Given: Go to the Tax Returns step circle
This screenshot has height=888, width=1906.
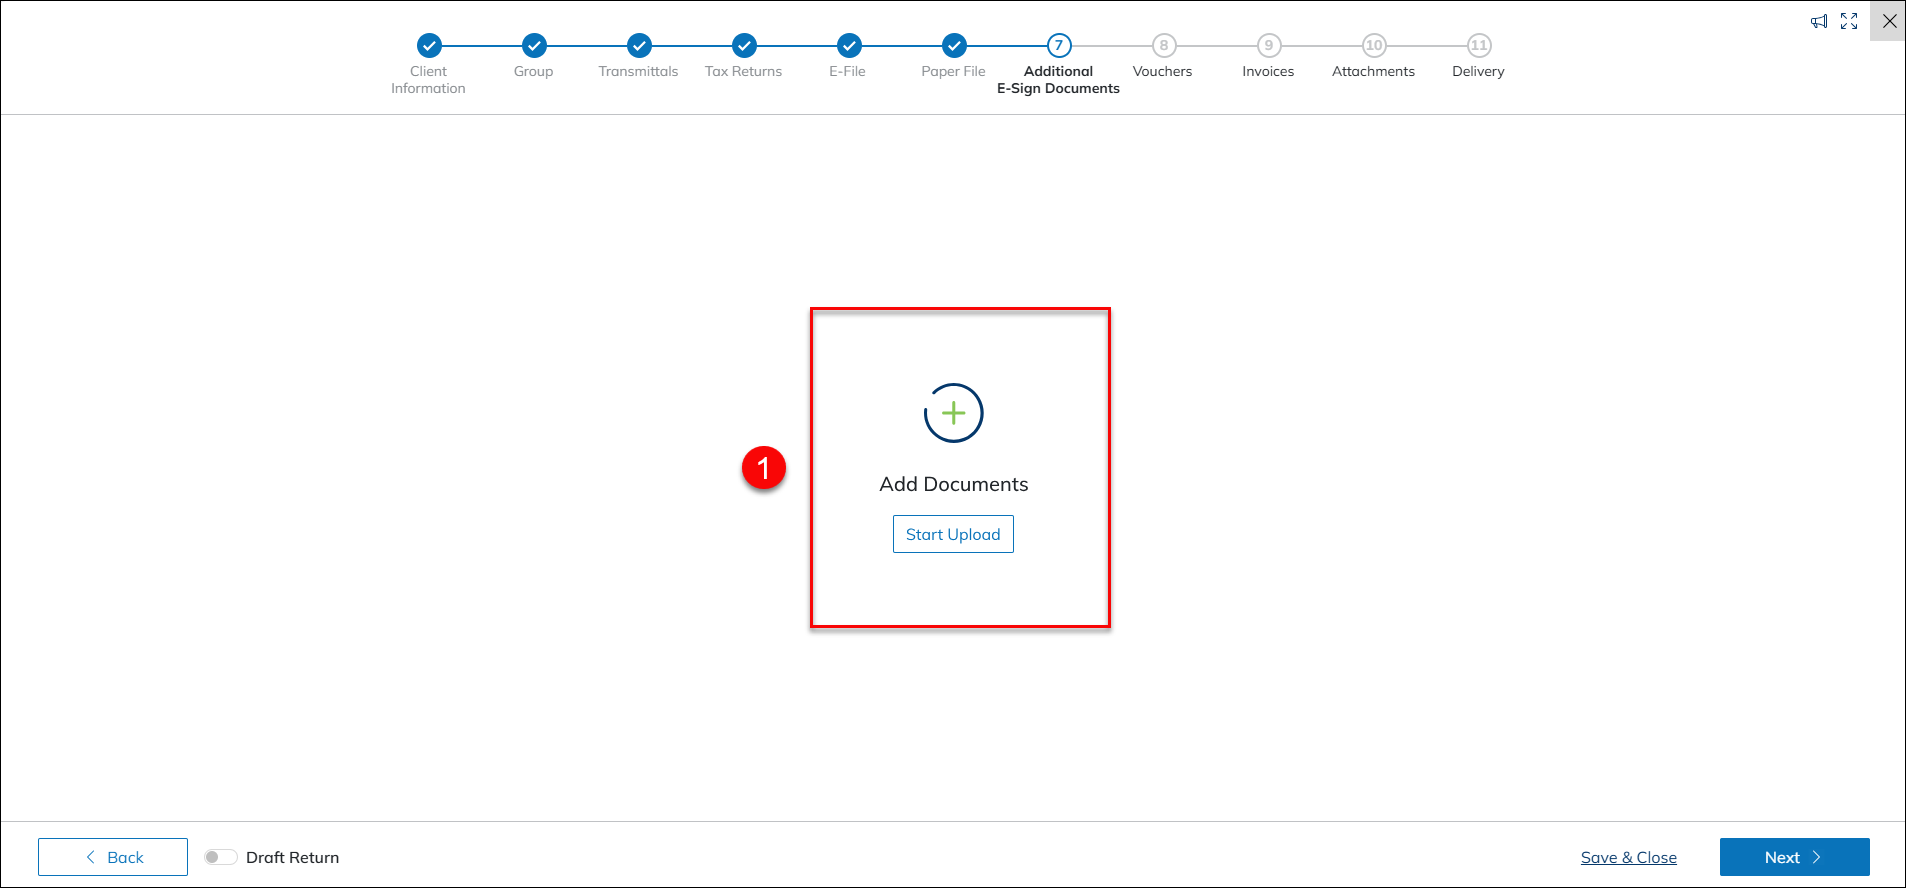Looking at the screenshot, I should (744, 46).
